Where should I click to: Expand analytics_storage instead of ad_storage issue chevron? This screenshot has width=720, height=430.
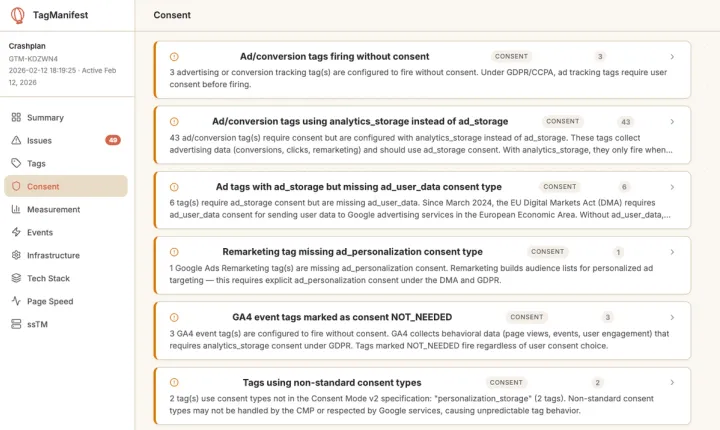coord(672,122)
